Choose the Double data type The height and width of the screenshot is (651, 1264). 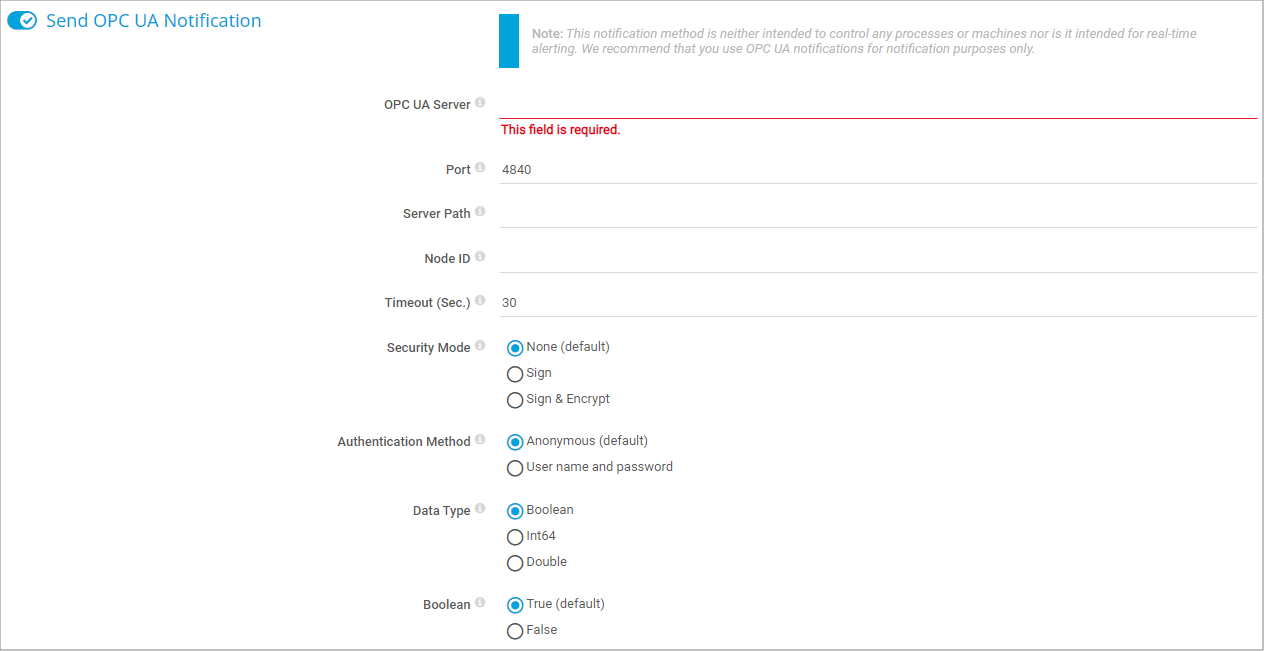tap(515, 563)
